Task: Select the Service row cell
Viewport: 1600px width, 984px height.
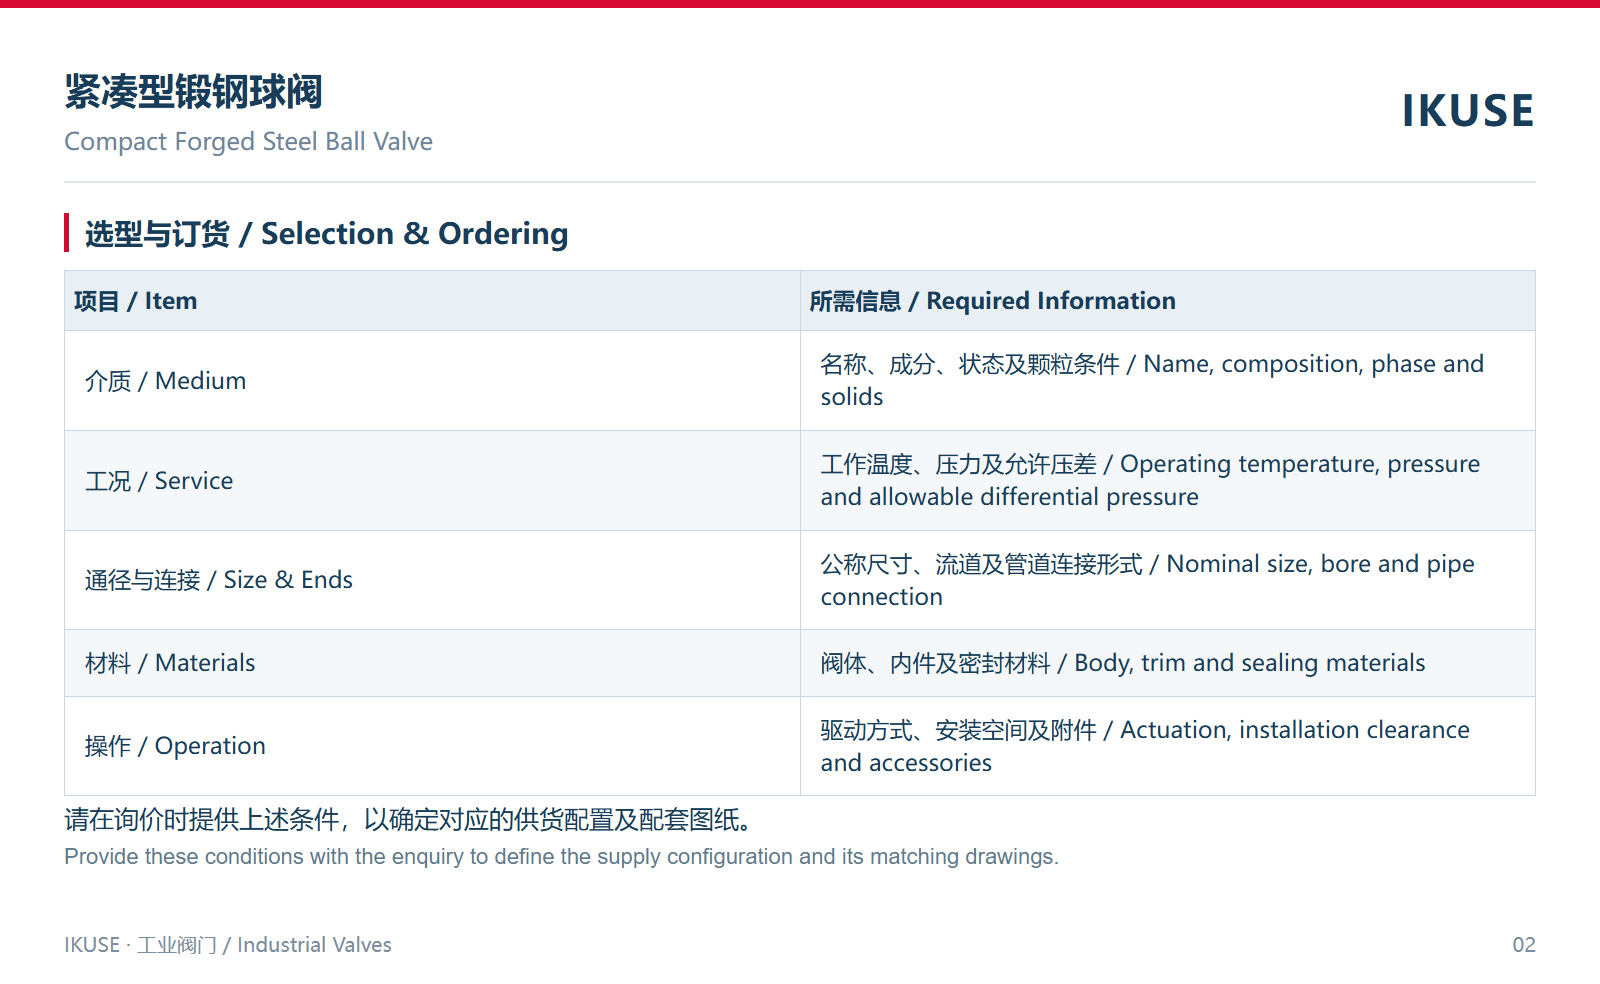Action: click(432, 481)
